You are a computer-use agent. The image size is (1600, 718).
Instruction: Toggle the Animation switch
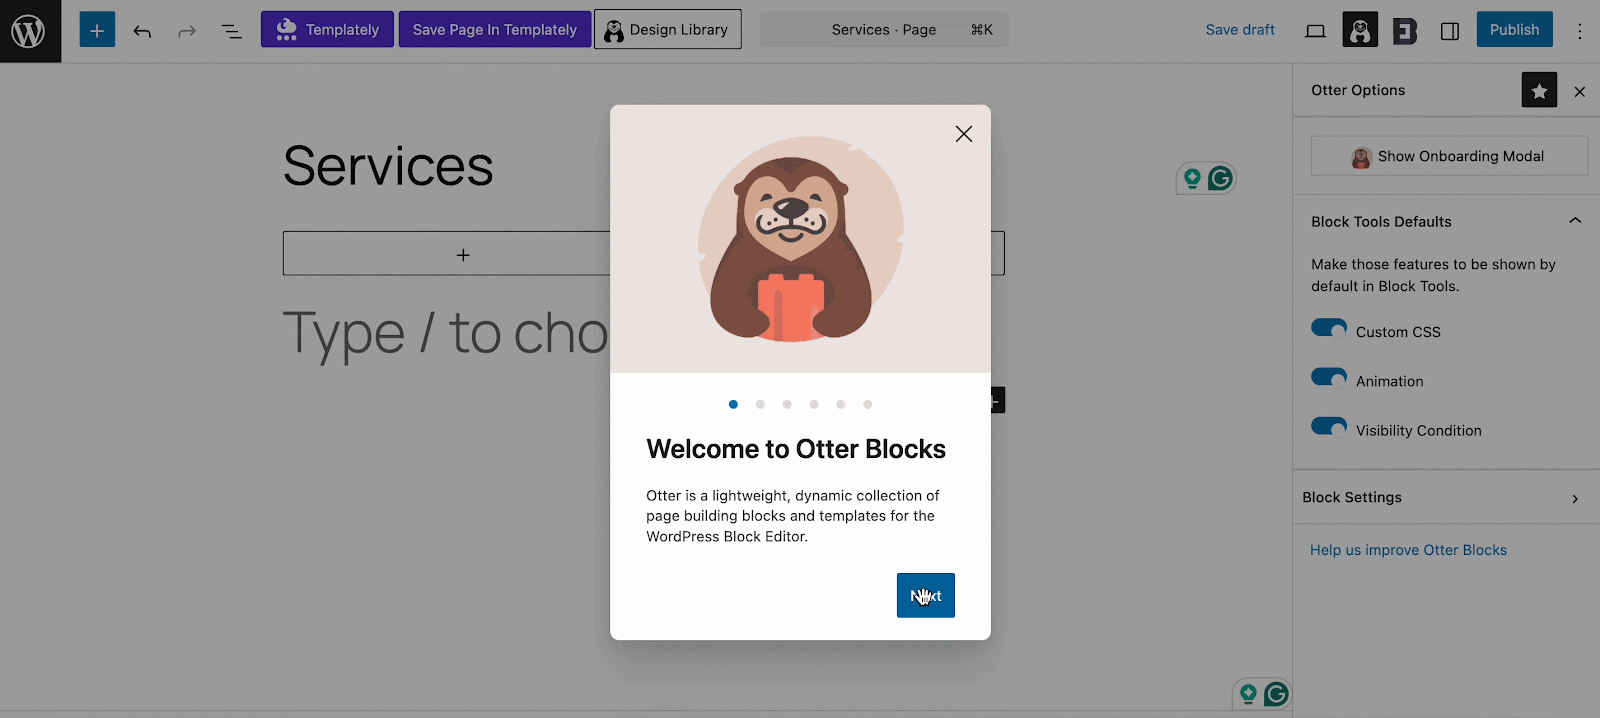click(1329, 378)
